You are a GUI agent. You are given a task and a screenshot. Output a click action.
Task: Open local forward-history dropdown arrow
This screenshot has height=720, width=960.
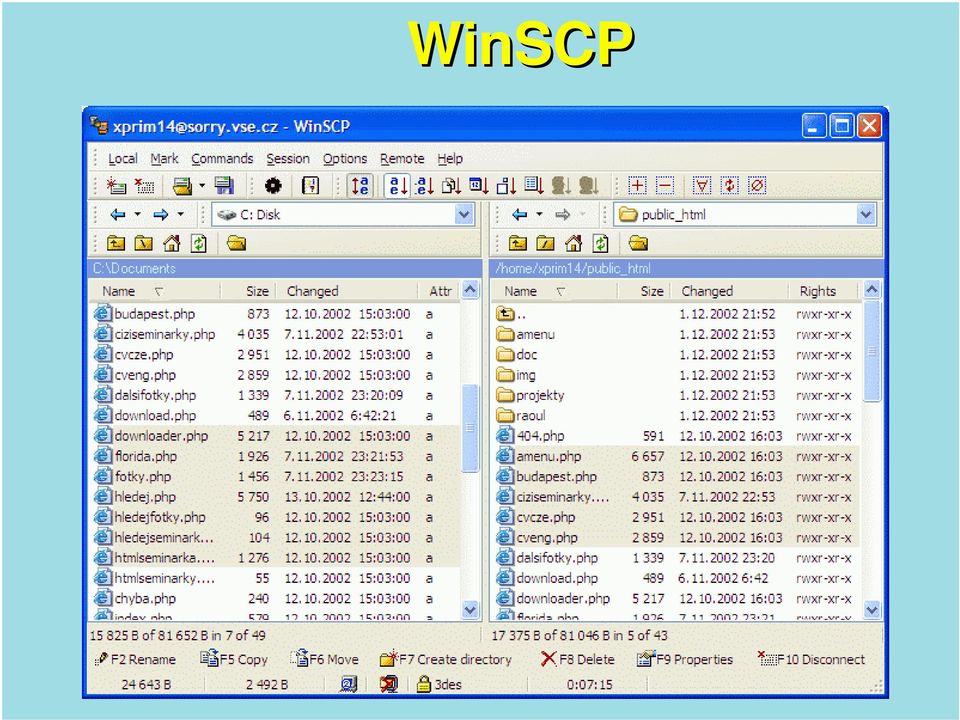(181, 214)
